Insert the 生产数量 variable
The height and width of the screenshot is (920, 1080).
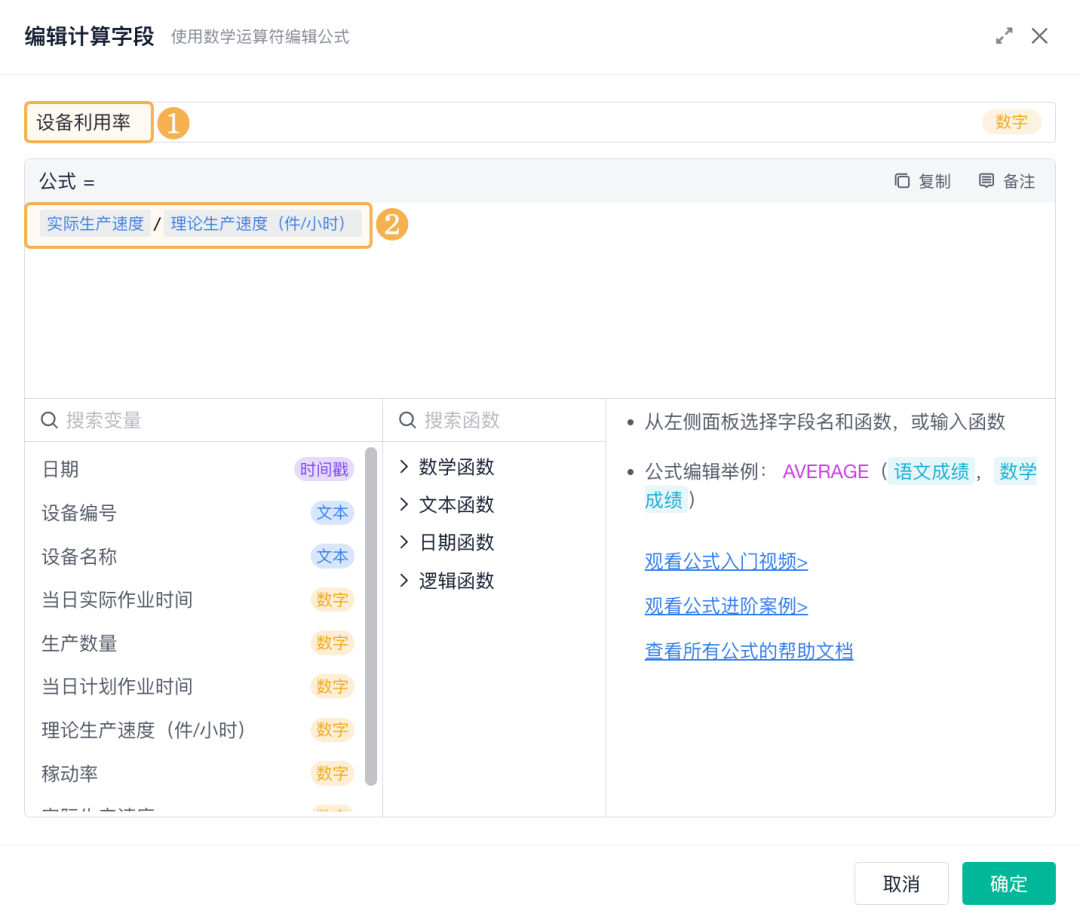pyautogui.click(x=197, y=643)
